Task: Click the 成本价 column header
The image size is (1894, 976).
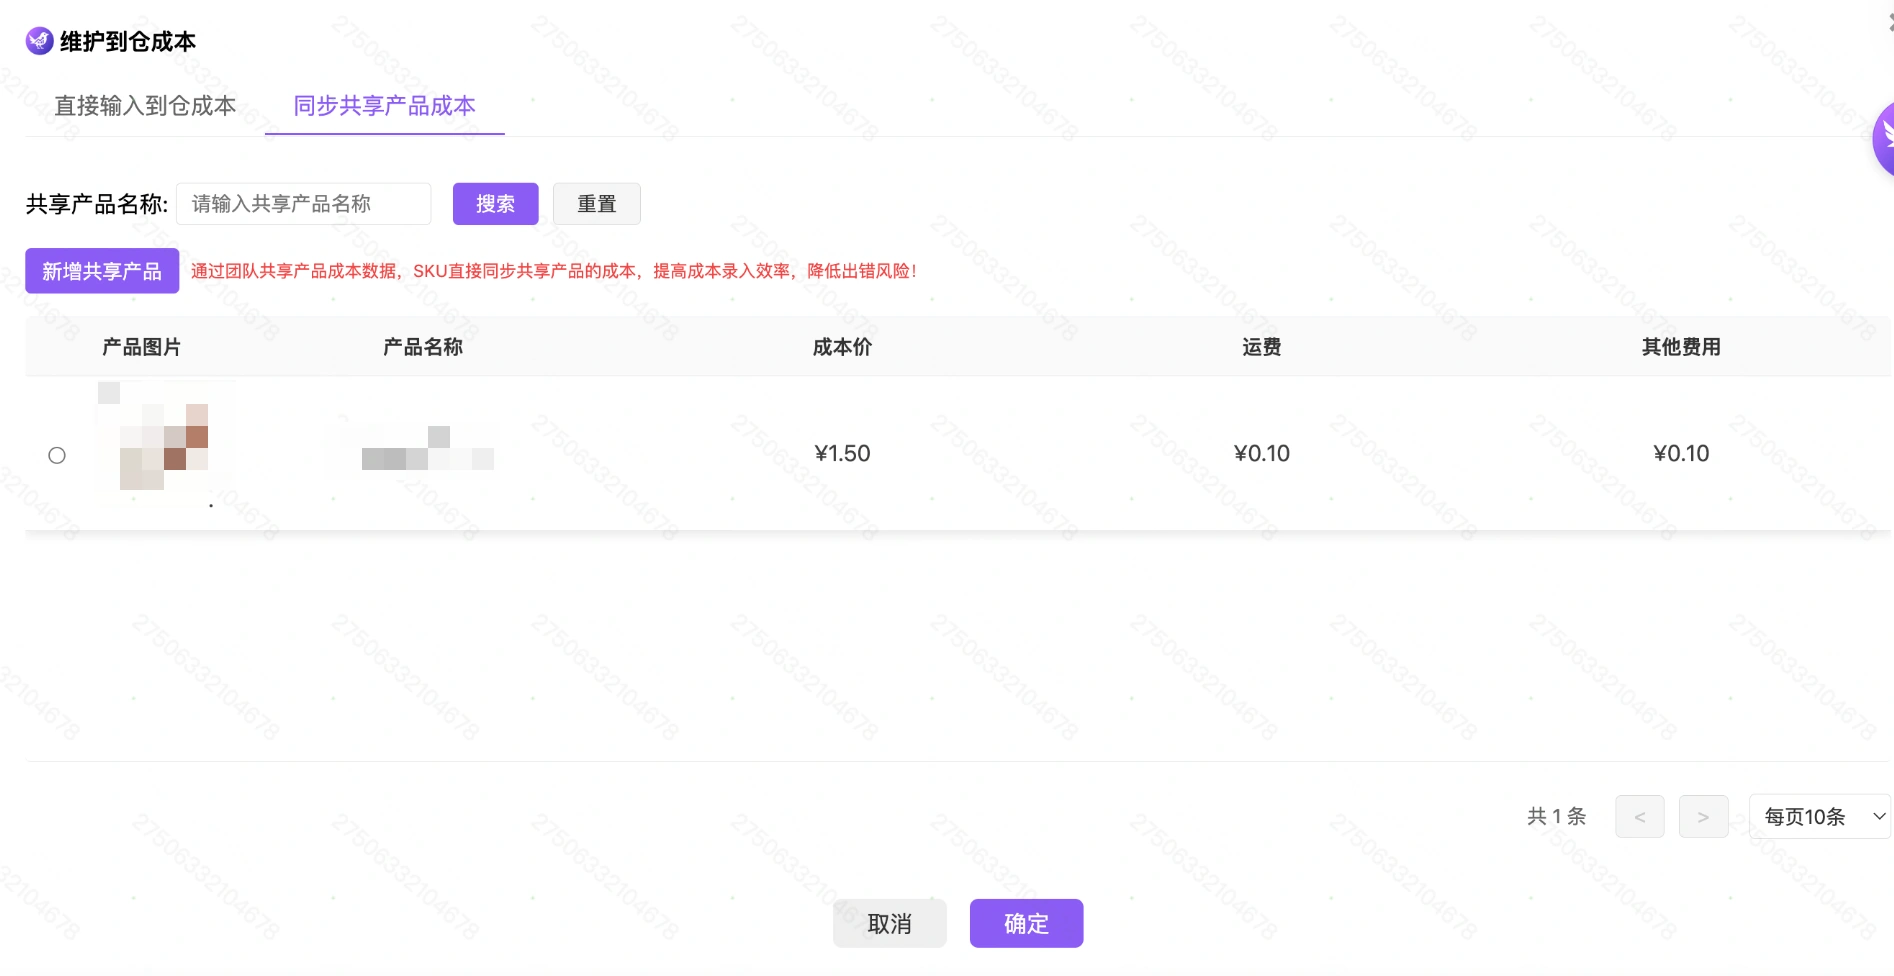Action: (842, 347)
